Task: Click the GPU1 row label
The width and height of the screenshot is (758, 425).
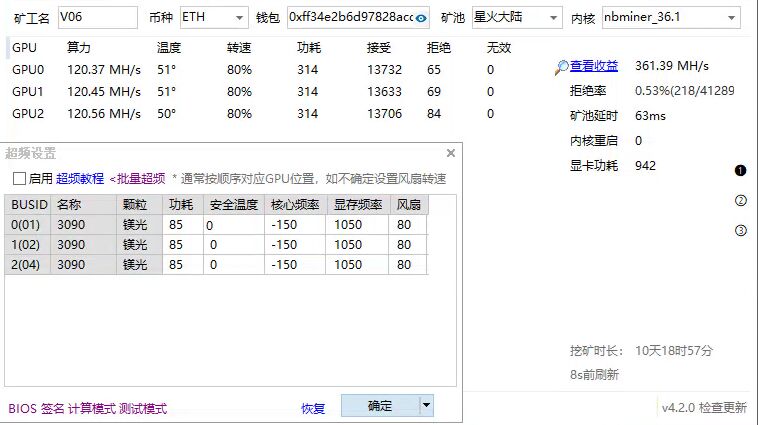Action: [28, 91]
